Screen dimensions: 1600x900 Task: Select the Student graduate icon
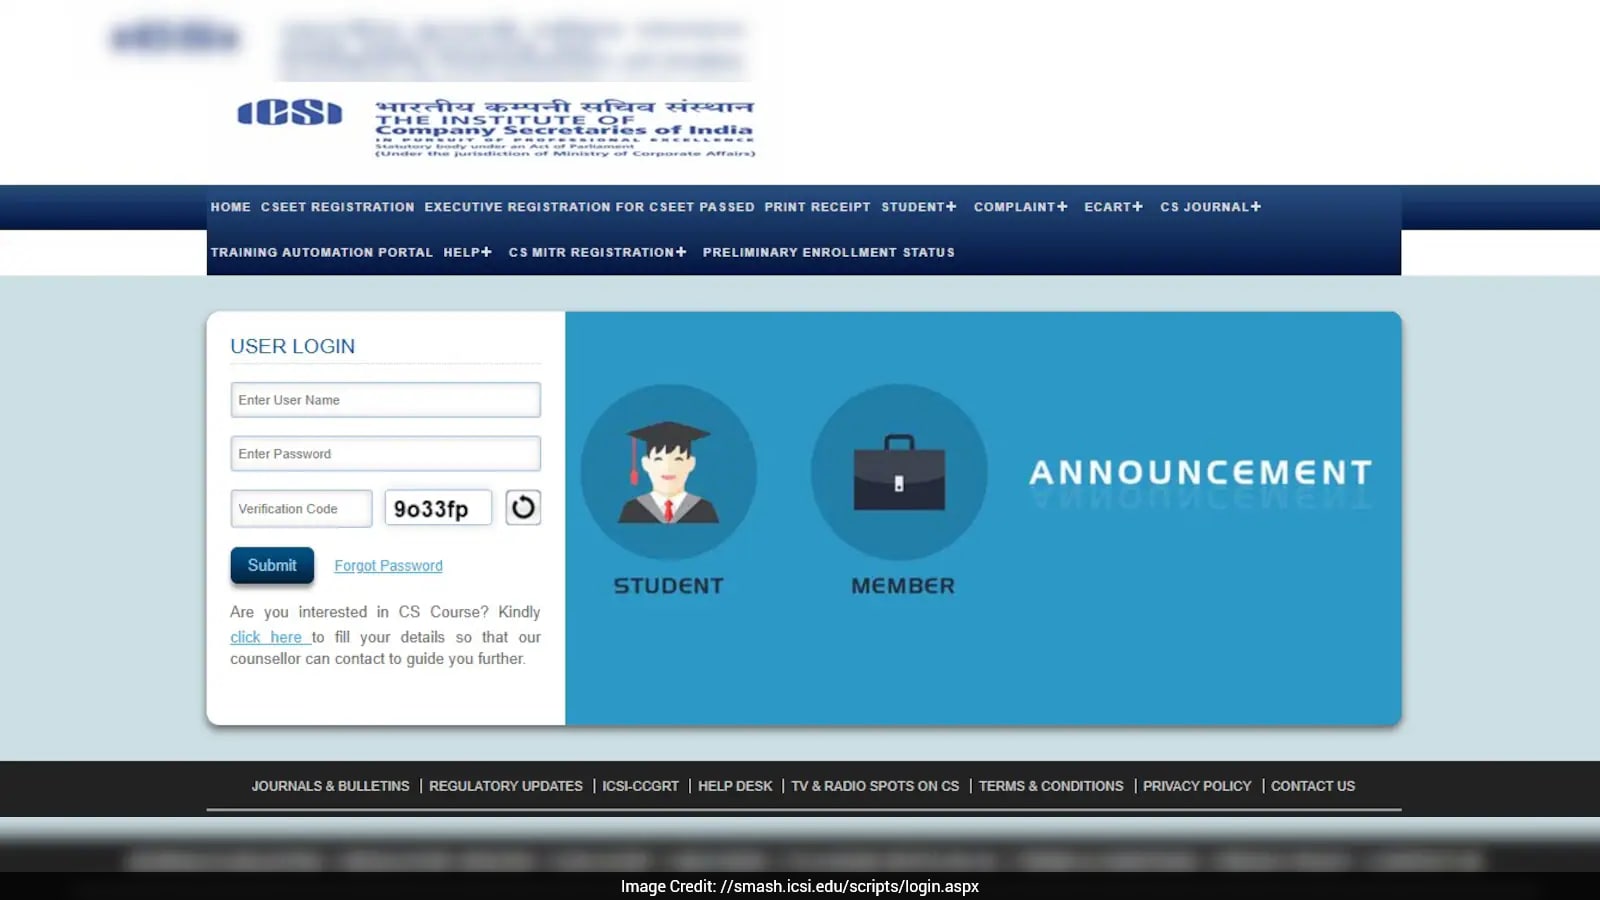tap(668, 472)
